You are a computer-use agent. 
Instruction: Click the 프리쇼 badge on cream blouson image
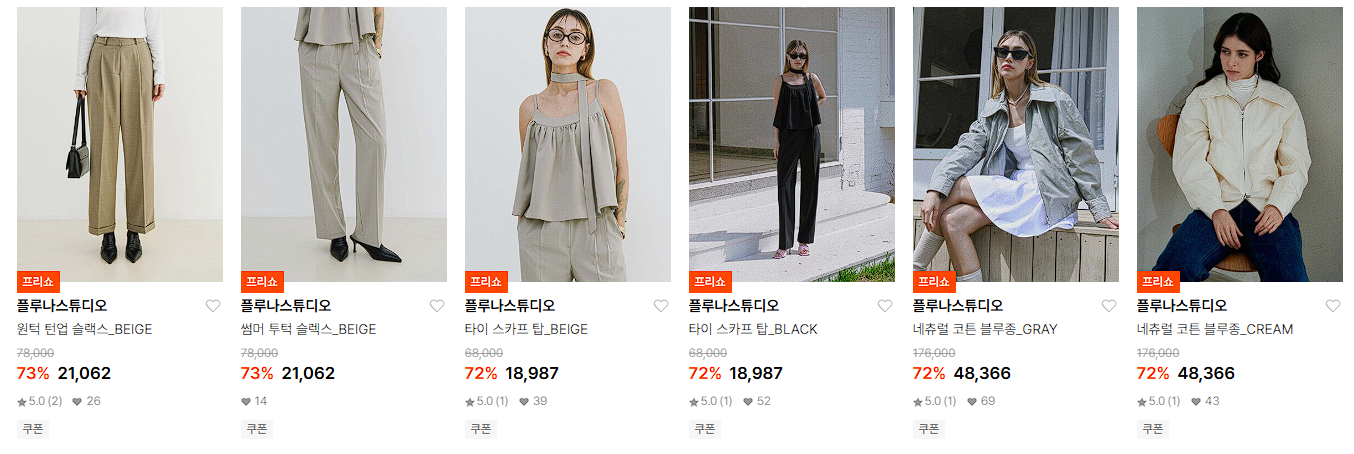point(1158,282)
